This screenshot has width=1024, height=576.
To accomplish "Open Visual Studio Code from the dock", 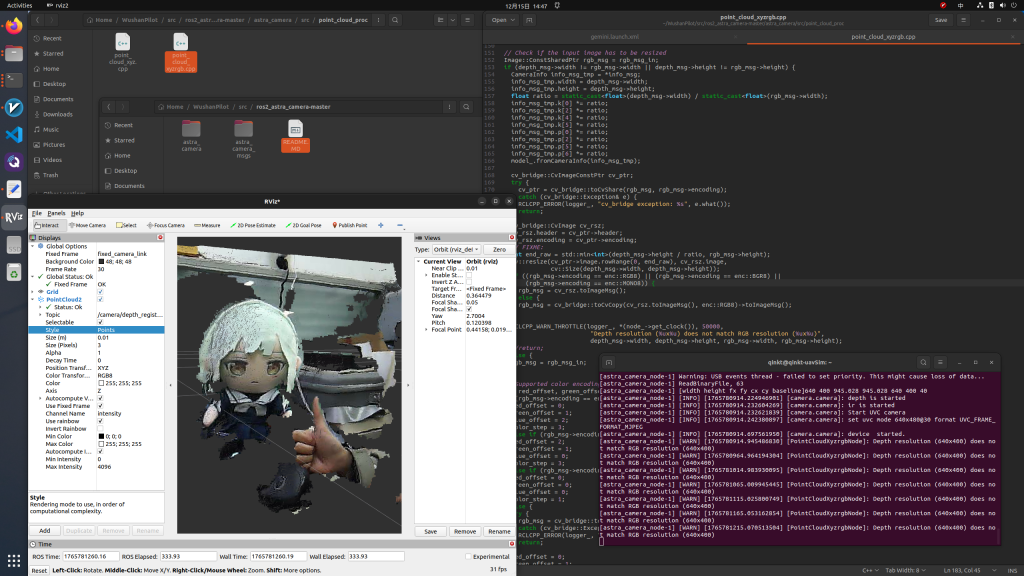I will pyautogui.click(x=14, y=134).
